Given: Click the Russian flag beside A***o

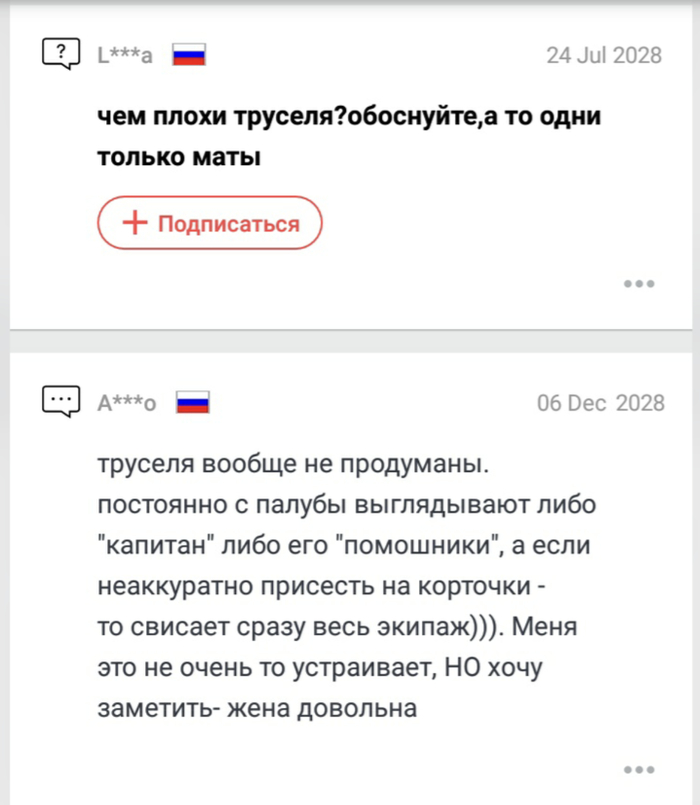Looking at the screenshot, I should click(x=192, y=403).
